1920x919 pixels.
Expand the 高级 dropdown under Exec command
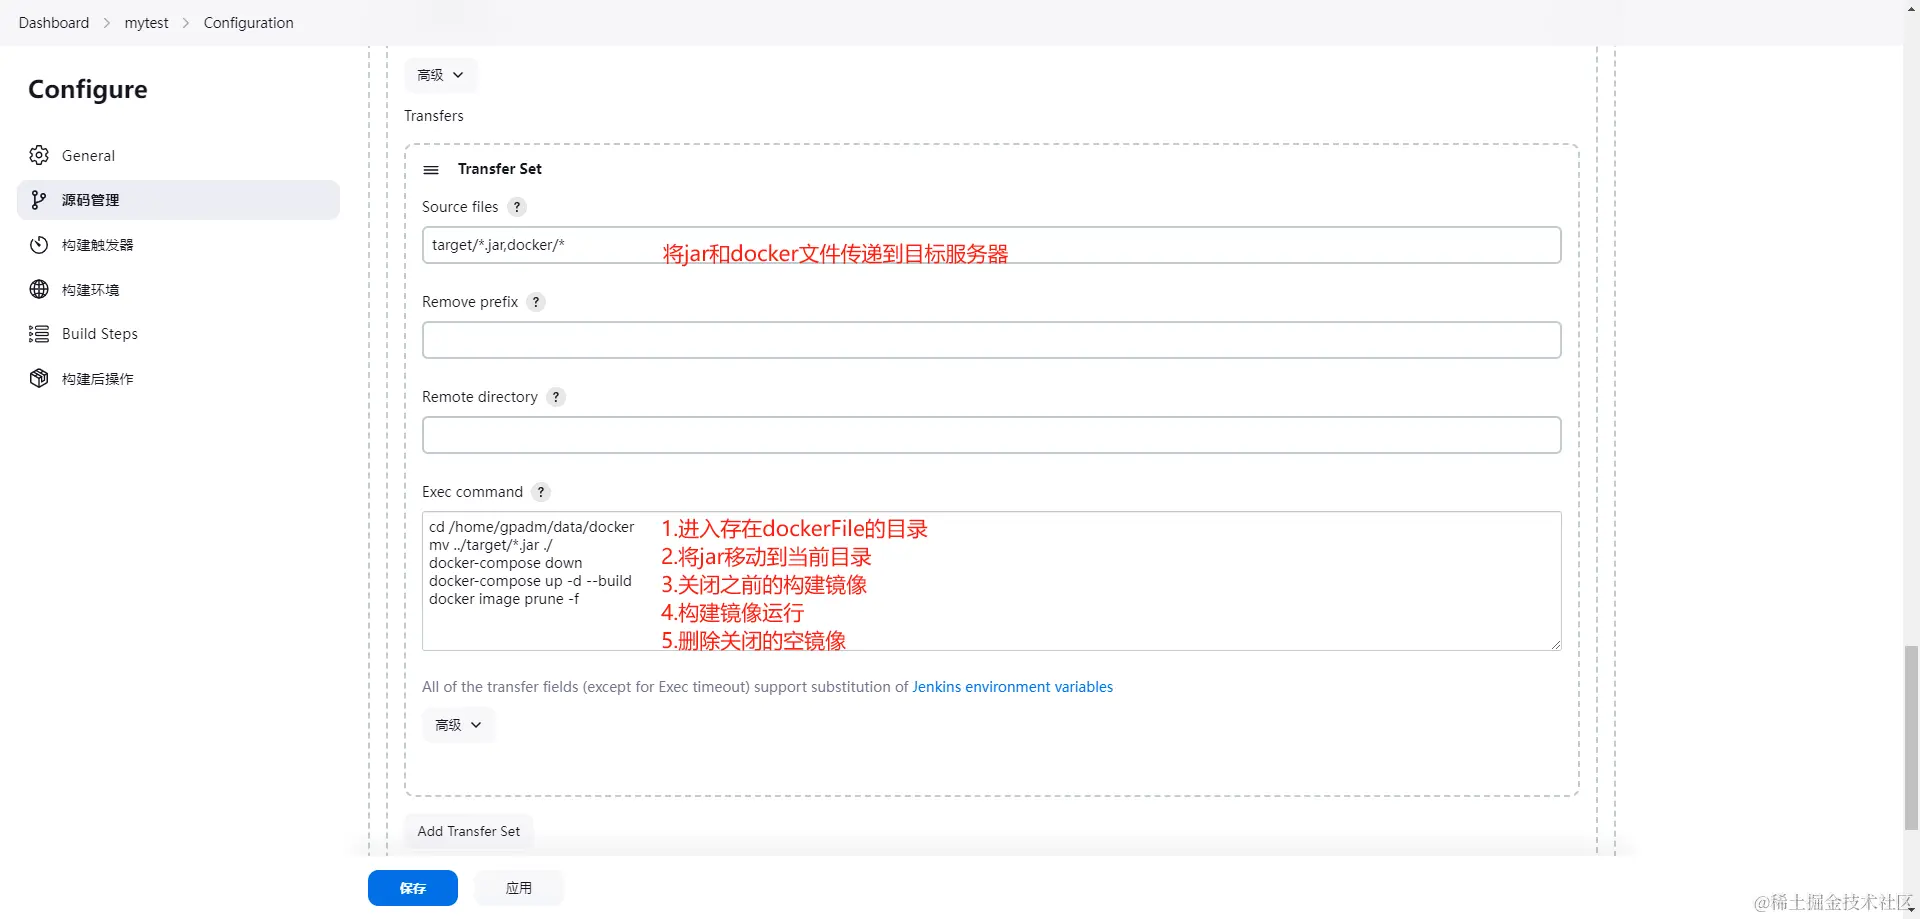[458, 725]
